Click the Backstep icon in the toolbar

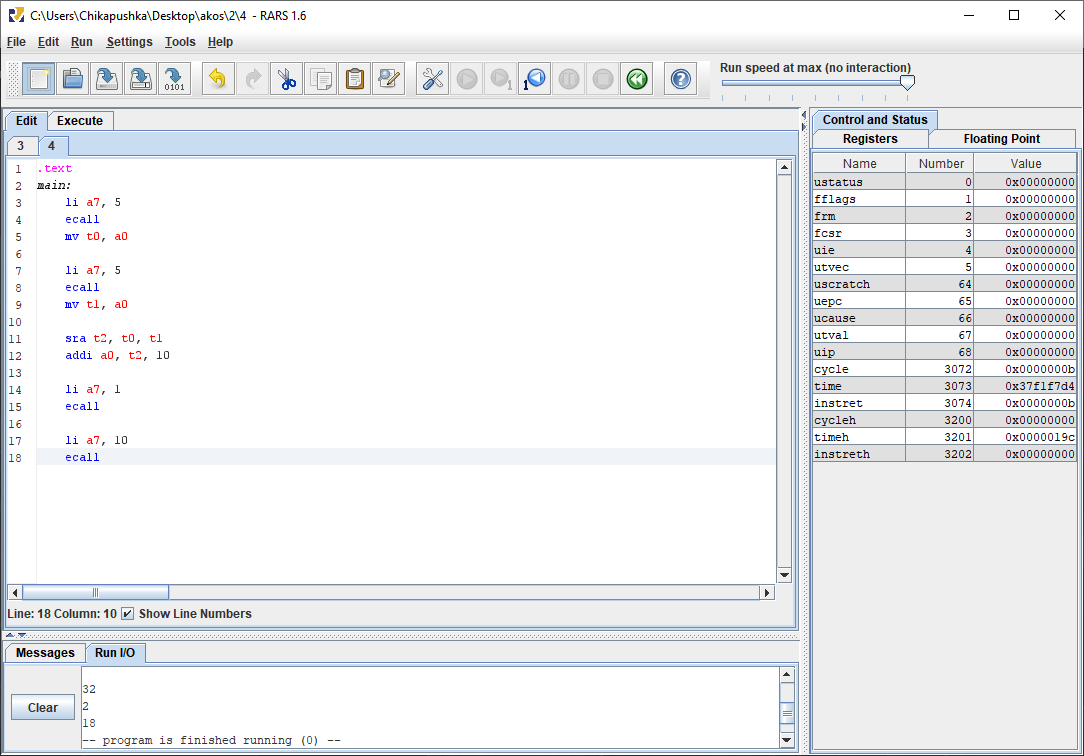[x=535, y=79]
